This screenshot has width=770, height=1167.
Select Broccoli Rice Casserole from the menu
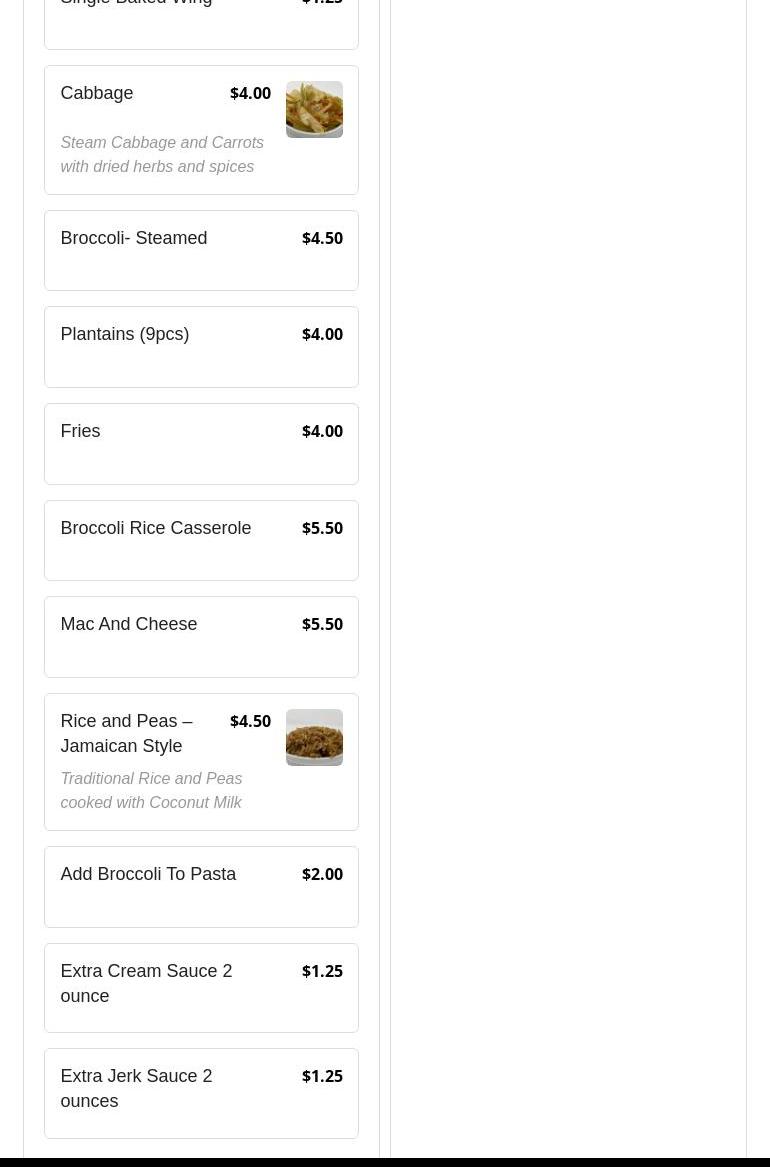[156, 528]
